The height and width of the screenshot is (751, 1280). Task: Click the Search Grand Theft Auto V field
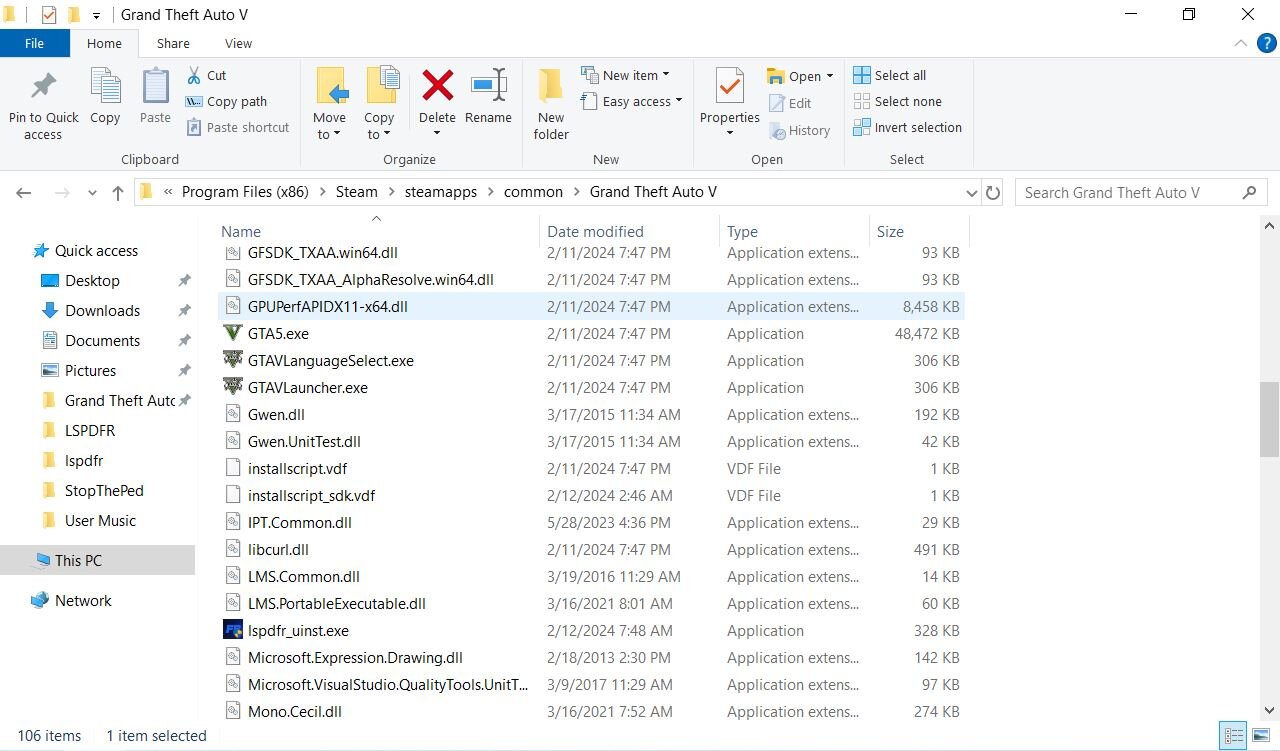point(1128,193)
